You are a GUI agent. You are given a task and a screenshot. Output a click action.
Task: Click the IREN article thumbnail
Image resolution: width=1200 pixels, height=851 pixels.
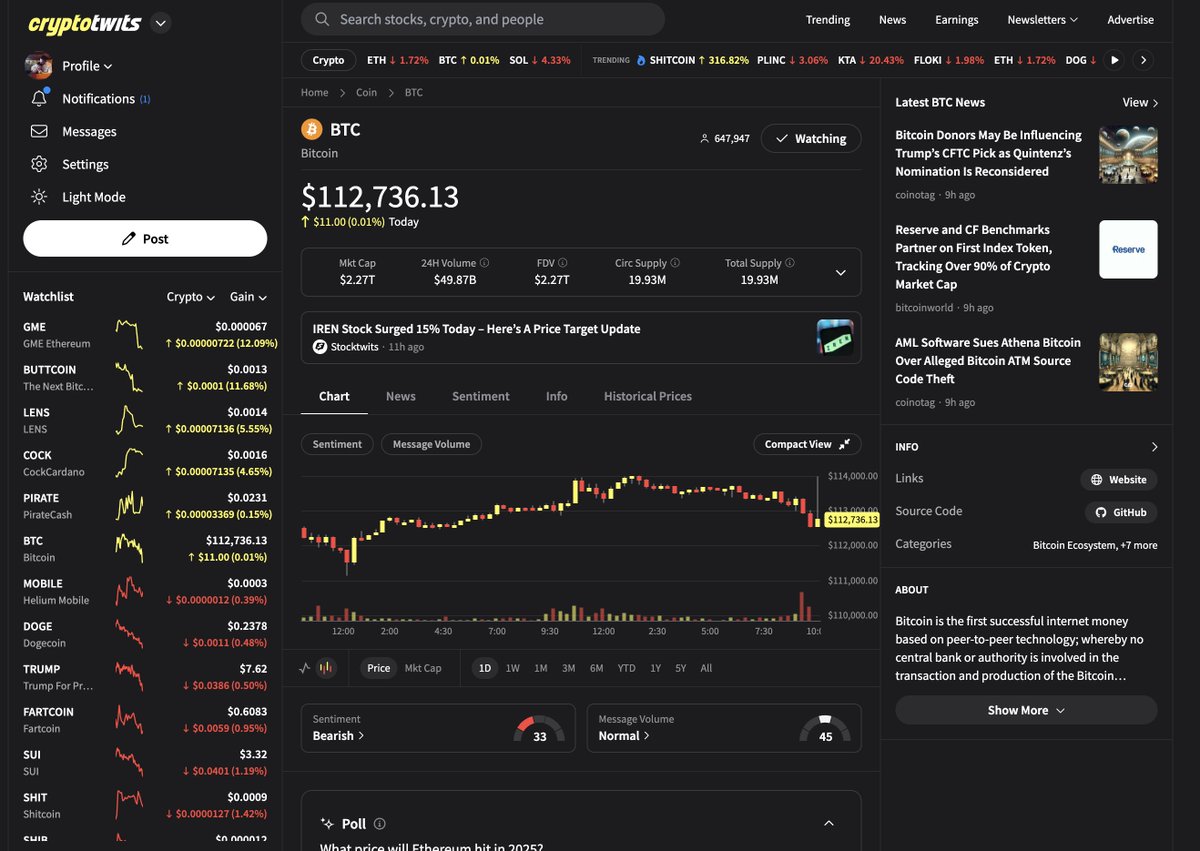pos(834,338)
